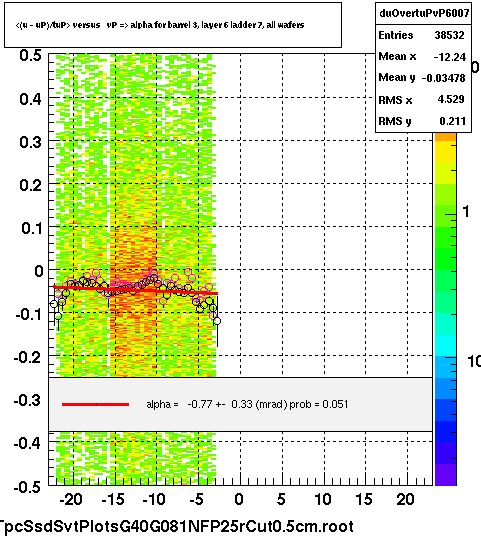Click the x-axis label -5

pyautogui.click(x=196, y=499)
